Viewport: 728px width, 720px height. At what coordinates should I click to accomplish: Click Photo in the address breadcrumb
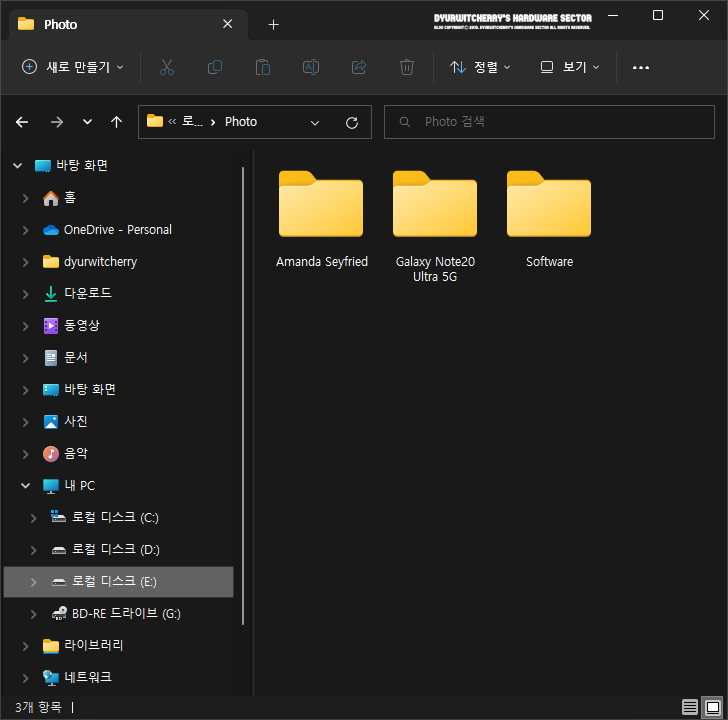click(241, 122)
